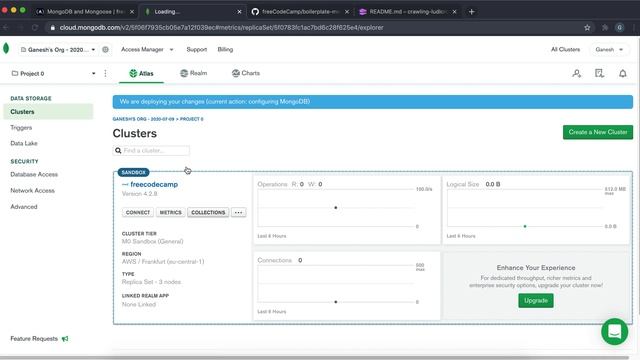Click the COLLECTIONS button
Image resolution: width=640 pixels, height=360 pixels.
click(208, 212)
